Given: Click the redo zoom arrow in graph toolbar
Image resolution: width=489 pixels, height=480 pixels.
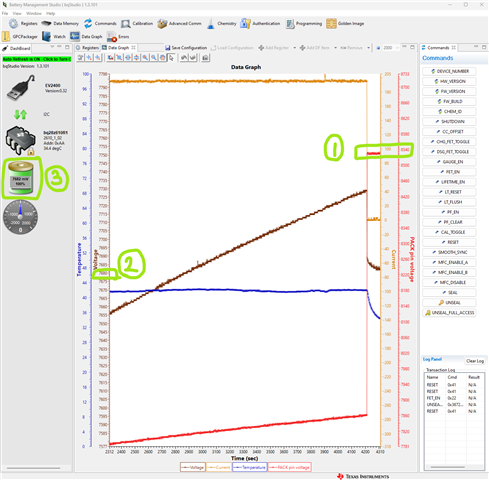Looking at the screenshot, I should pyautogui.click(x=193, y=58).
